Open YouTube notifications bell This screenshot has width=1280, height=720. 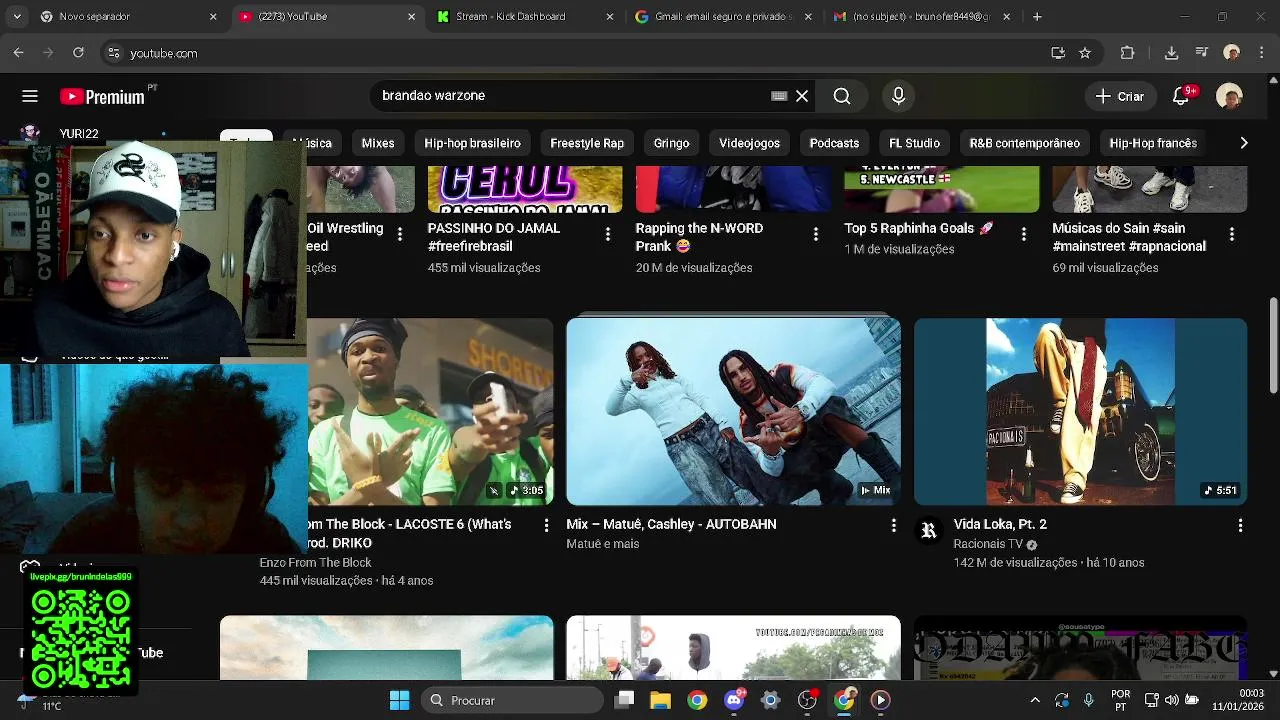point(1181,96)
